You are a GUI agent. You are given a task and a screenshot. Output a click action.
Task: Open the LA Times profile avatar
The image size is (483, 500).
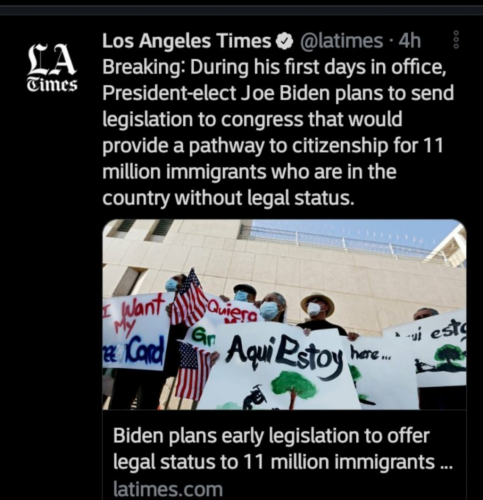pos(52,67)
